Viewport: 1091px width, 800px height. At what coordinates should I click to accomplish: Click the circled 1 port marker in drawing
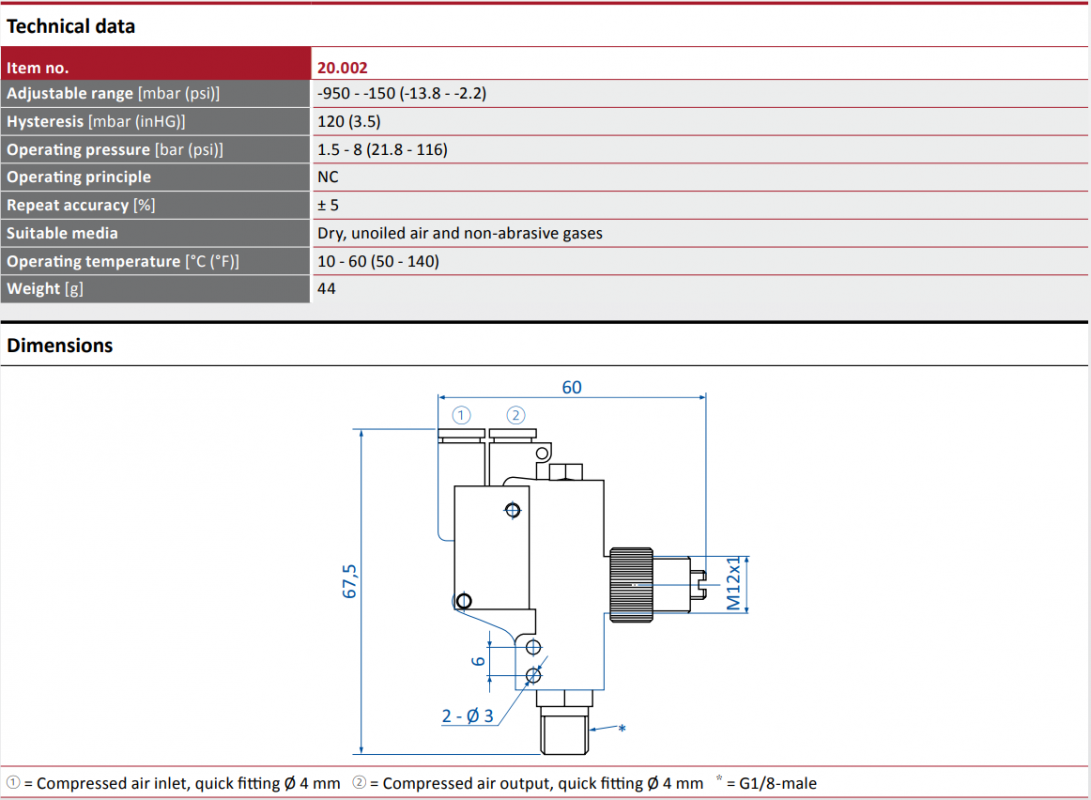461,415
